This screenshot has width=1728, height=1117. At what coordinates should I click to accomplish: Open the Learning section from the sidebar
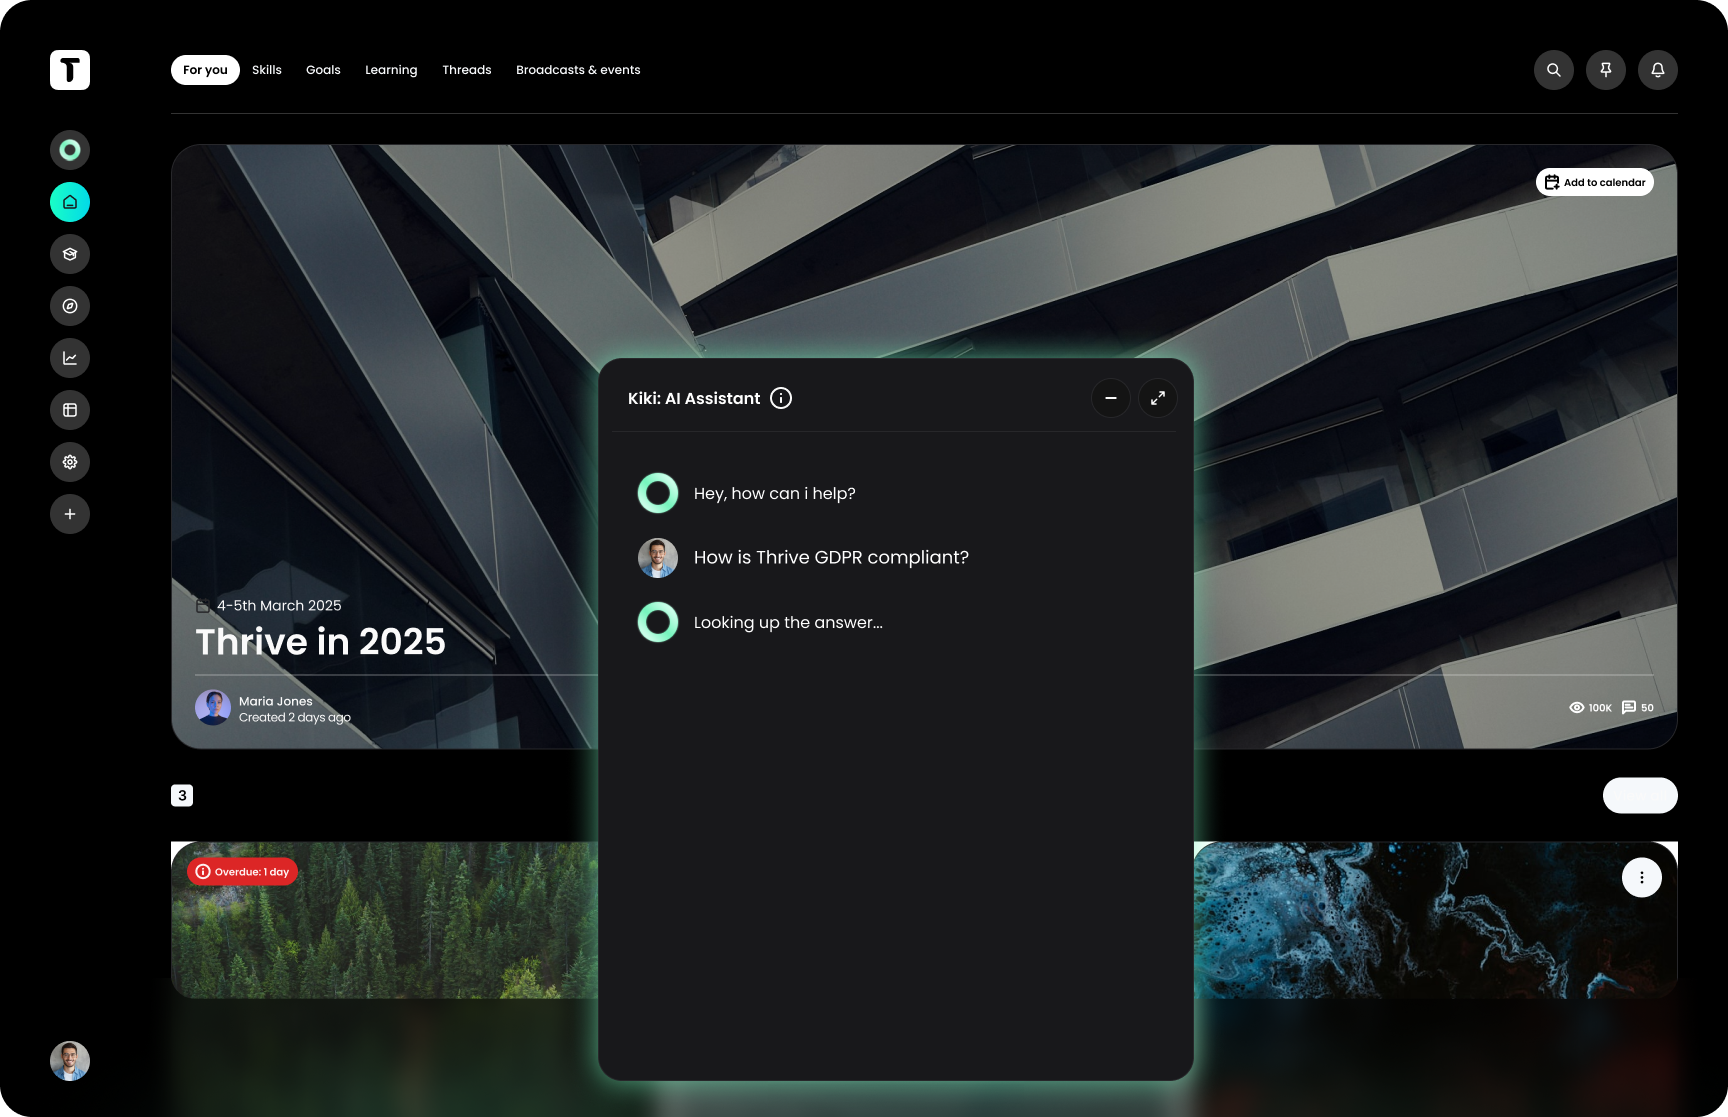click(x=70, y=253)
